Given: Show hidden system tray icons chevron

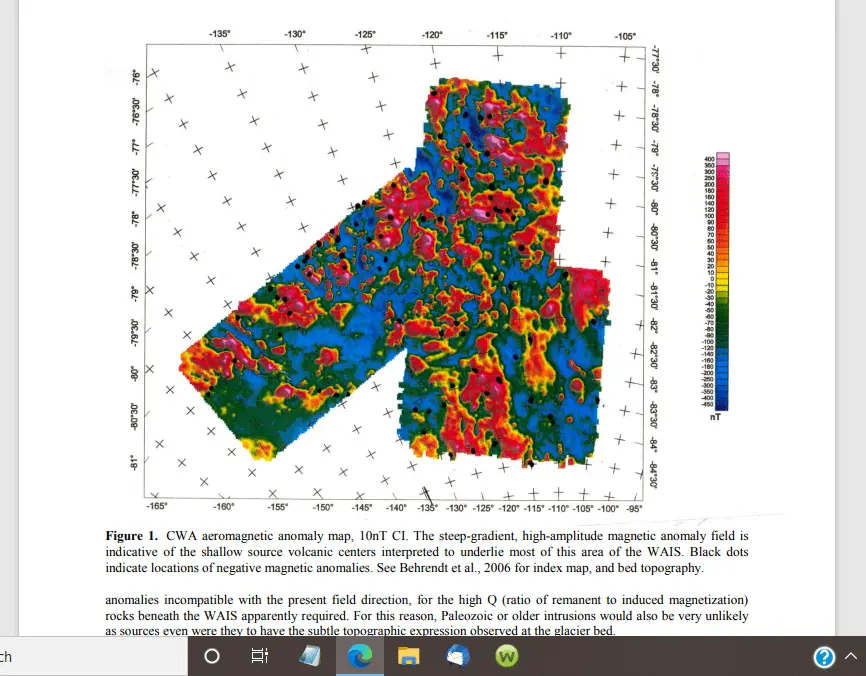Looking at the screenshot, I should 851,657.
